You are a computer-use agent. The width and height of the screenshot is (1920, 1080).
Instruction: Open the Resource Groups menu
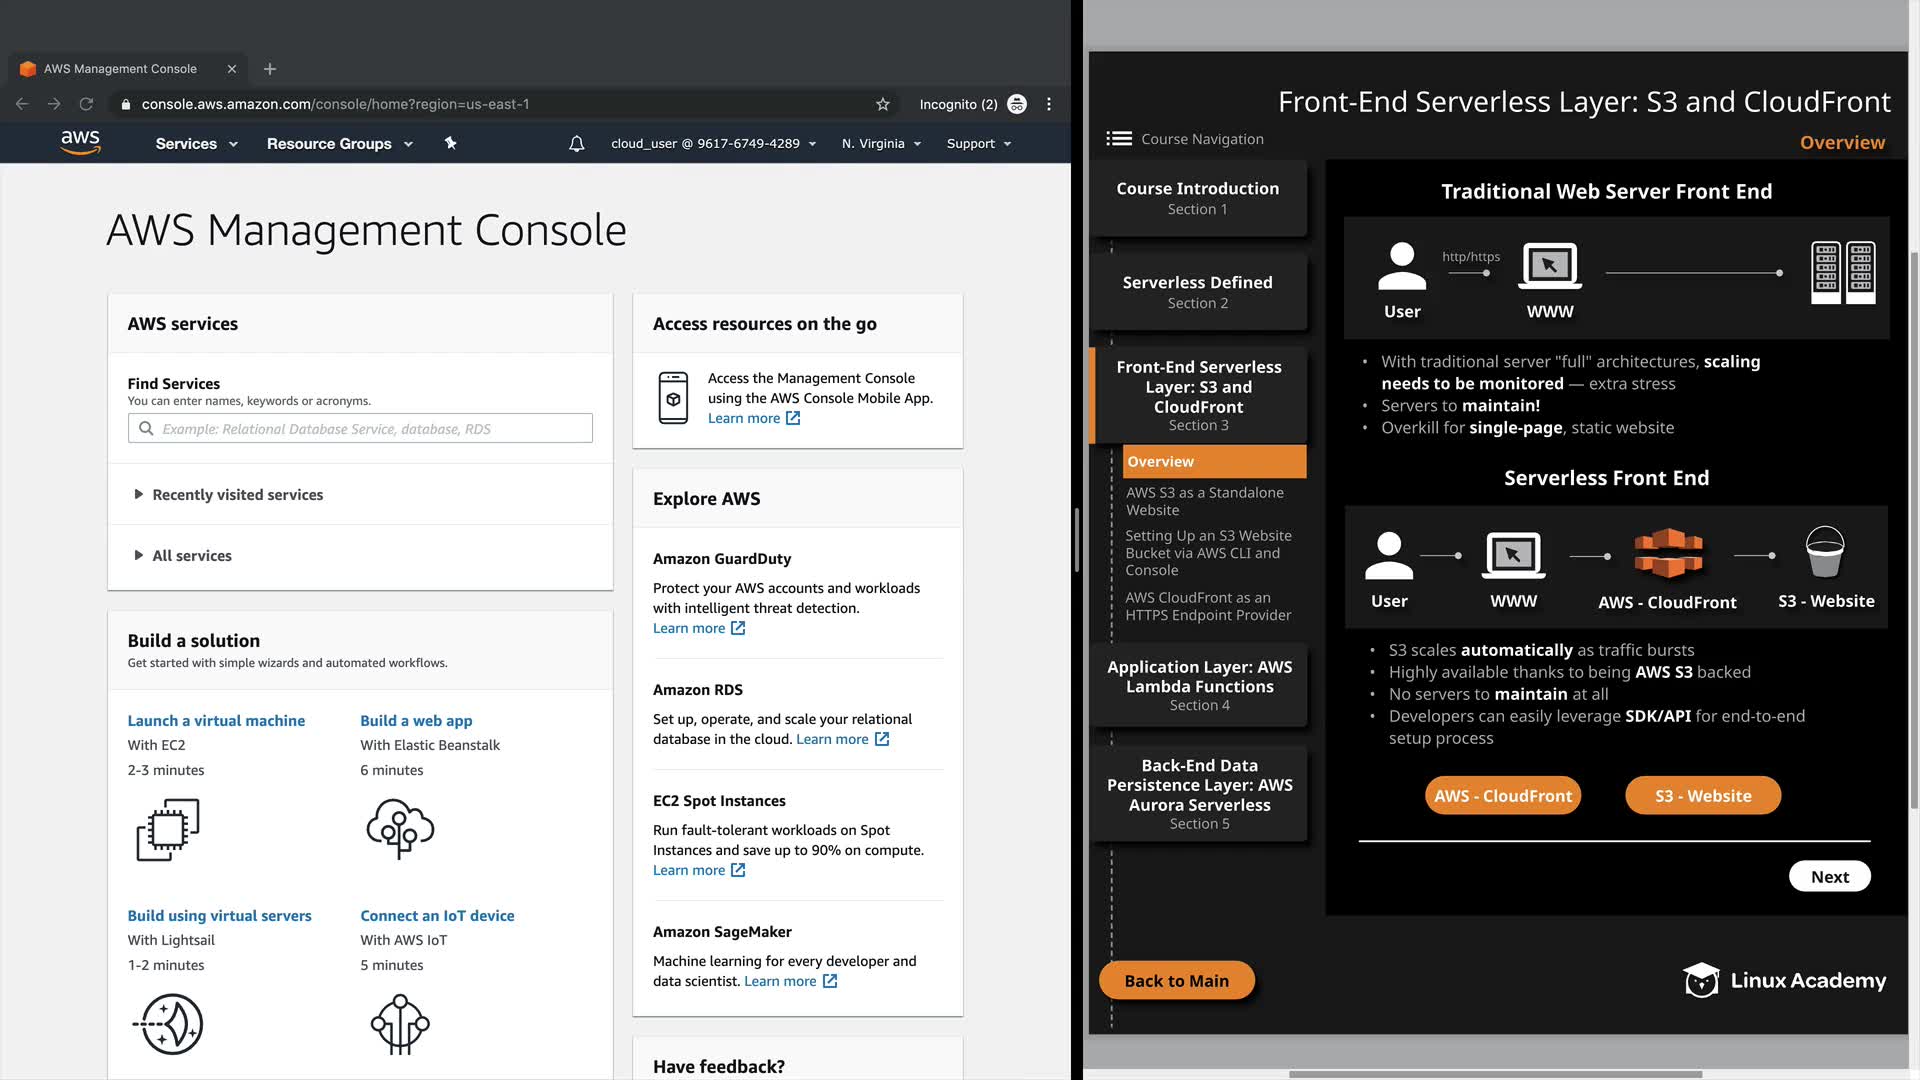pos(339,144)
